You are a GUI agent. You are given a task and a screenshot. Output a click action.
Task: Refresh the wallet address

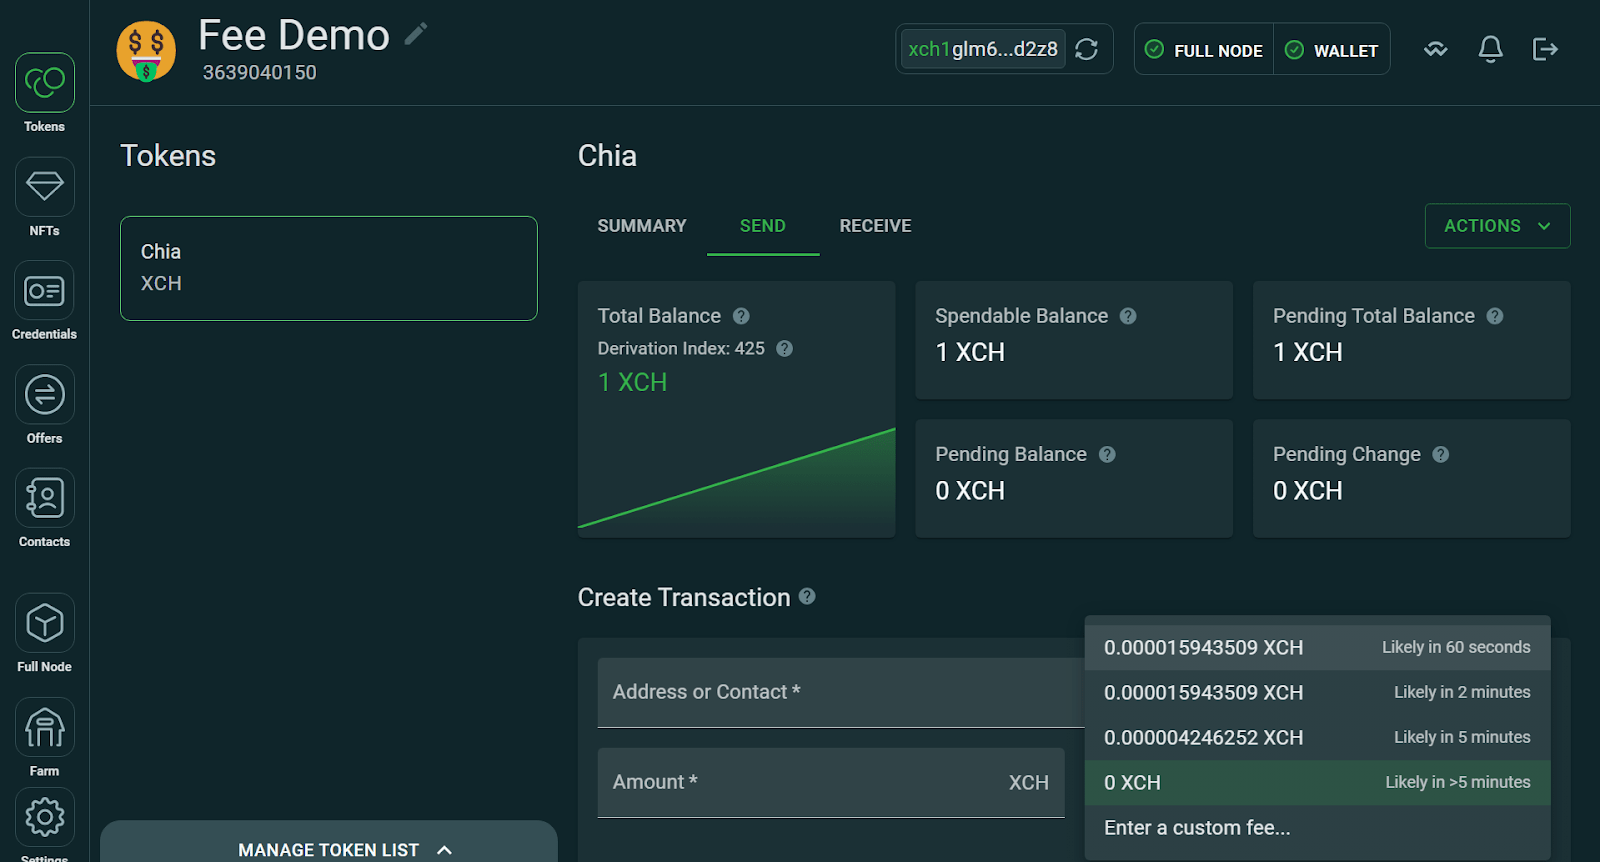tap(1087, 49)
